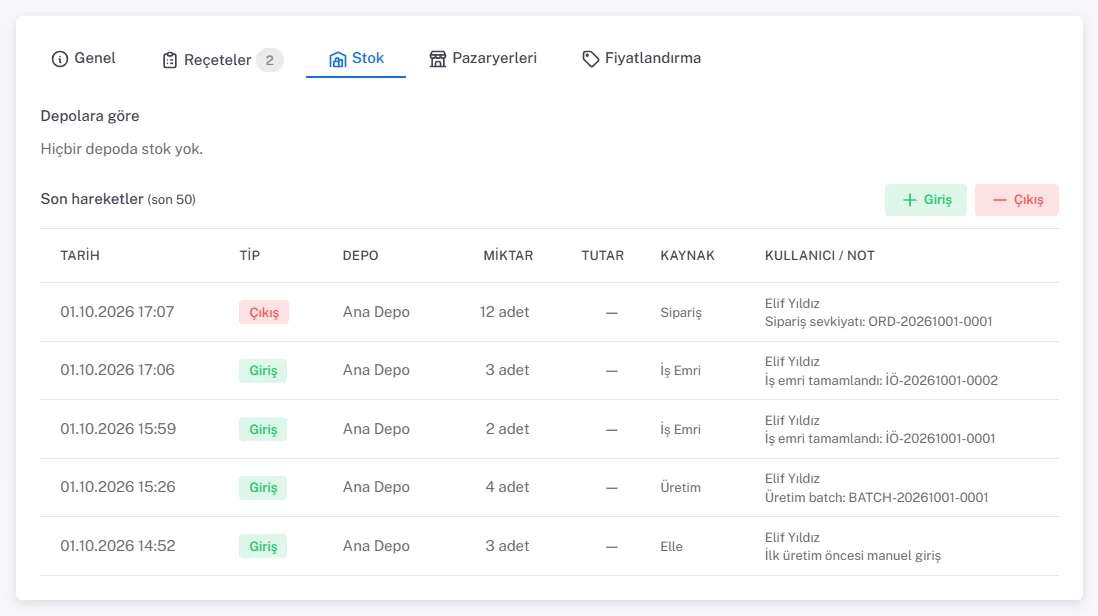This screenshot has width=1098, height=616.
Task: Click the KAYNAK column header
Action: 688,256
